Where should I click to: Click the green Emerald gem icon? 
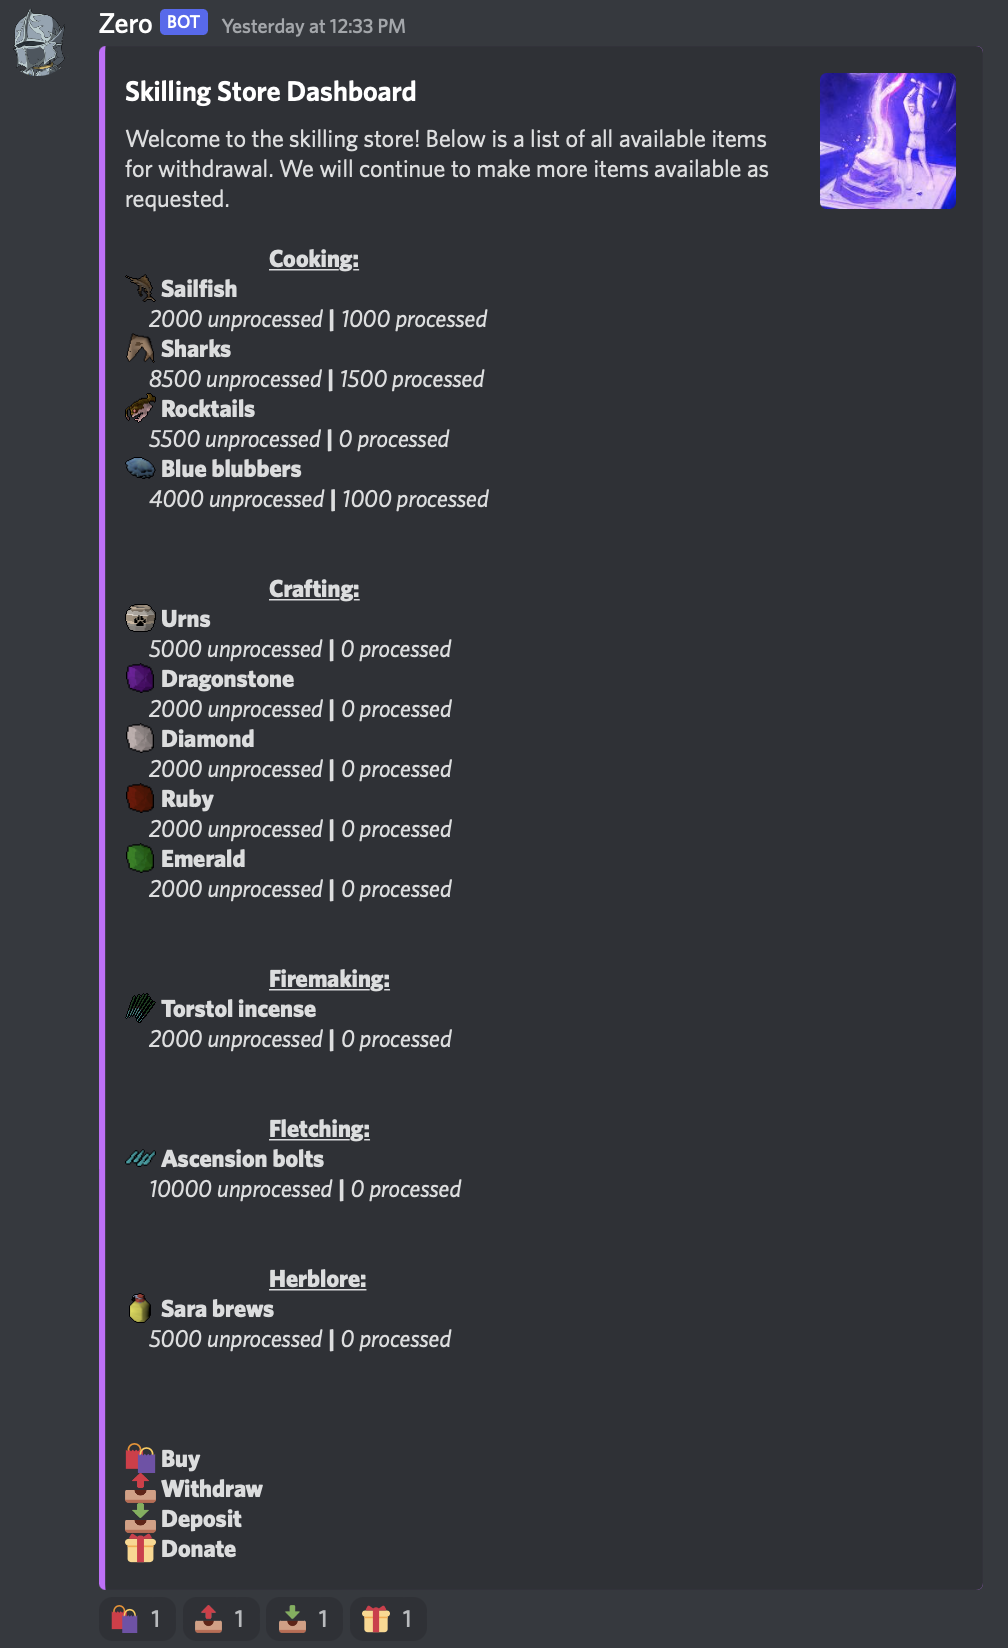(140, 858)
